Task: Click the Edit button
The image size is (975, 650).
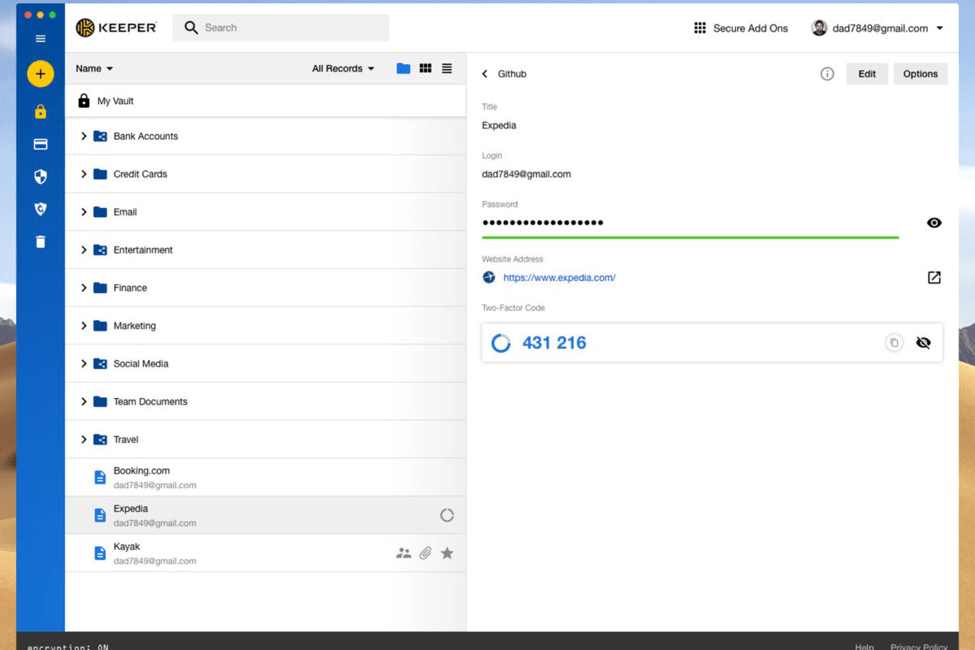Action: (866, 73)
